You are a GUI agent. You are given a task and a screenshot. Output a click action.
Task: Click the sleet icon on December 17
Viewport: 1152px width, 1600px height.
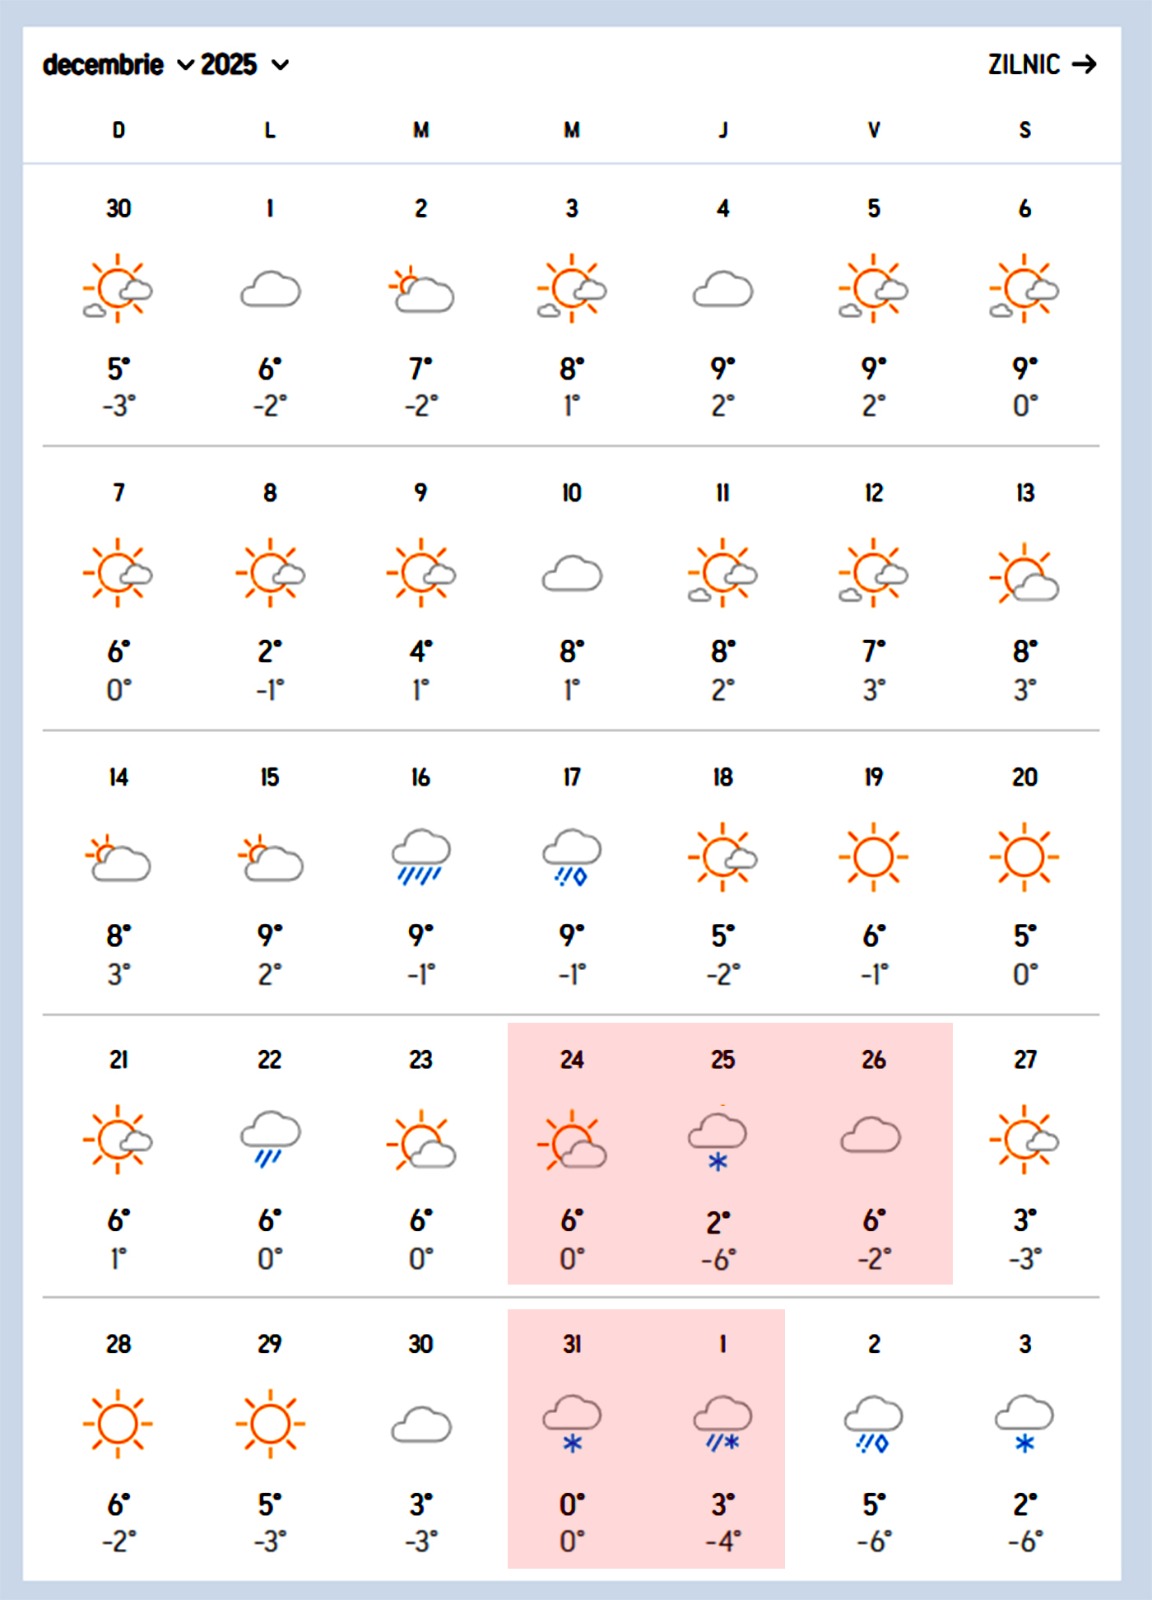click(572, 858)
